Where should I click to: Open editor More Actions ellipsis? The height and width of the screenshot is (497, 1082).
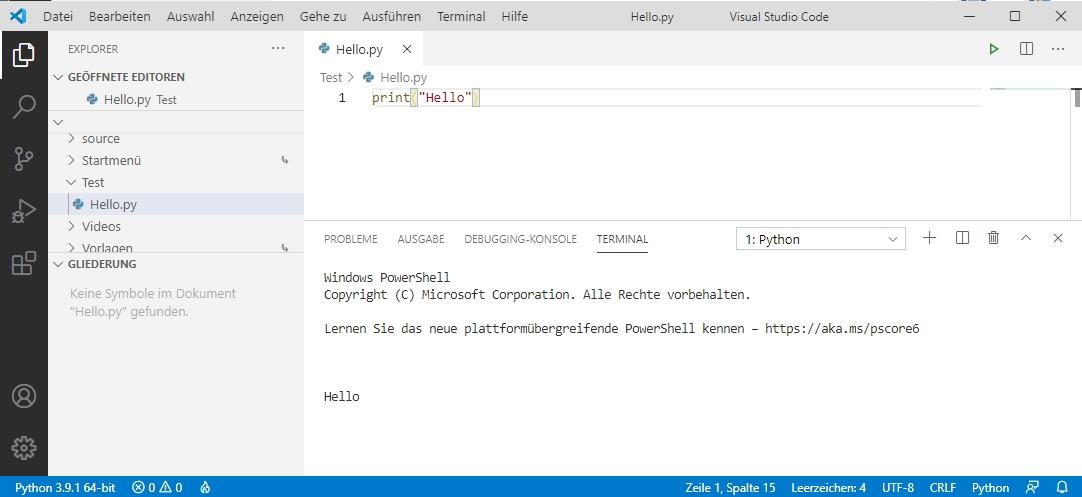[1058, 49]
